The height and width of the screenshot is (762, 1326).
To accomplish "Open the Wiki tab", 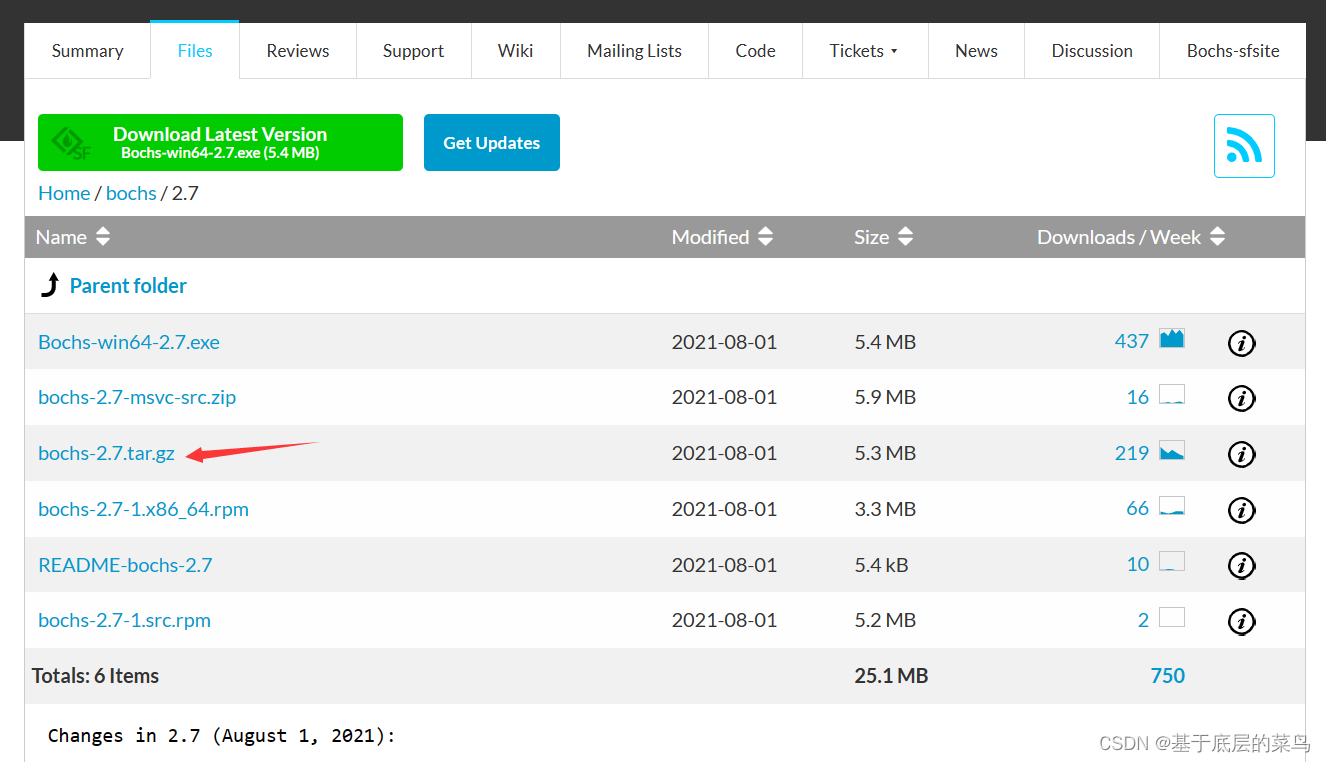I will 516,51.
